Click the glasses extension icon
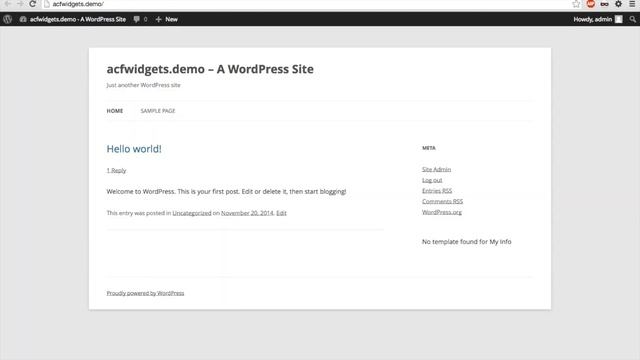The height and width of the screenshot is (360, 640). coord(604,4)
